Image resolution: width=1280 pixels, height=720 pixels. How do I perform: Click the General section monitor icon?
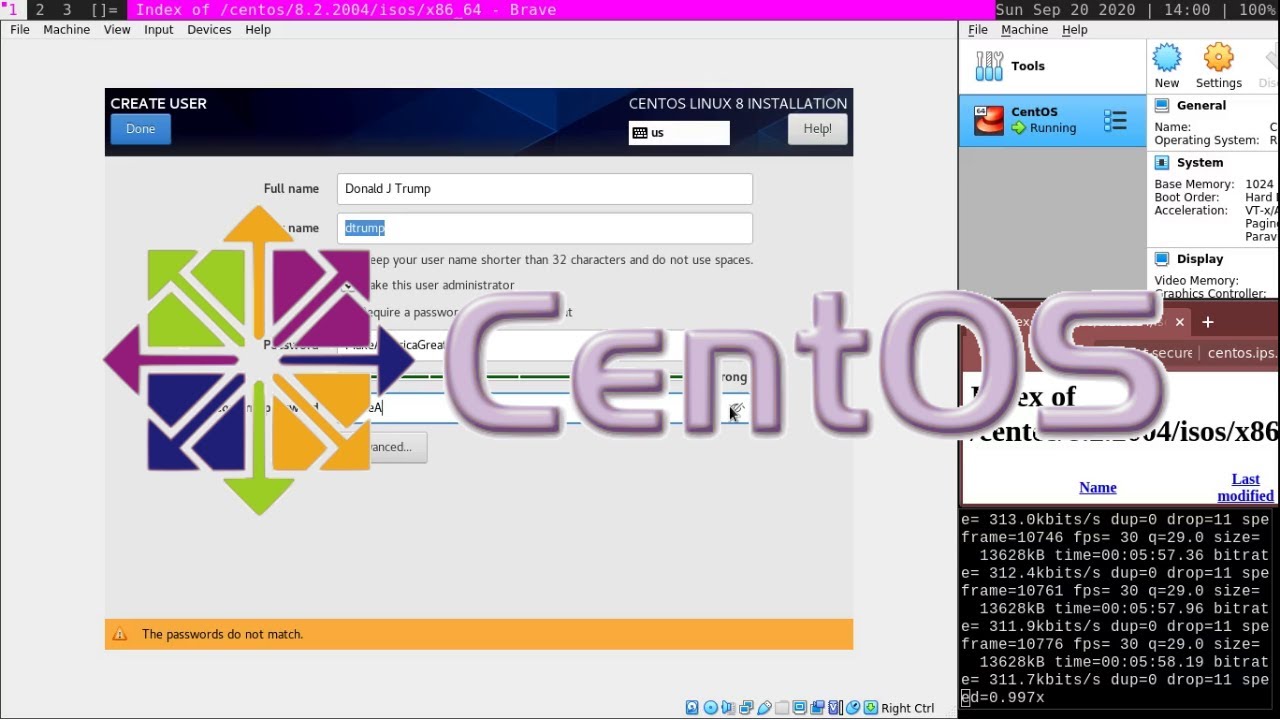tap(1162, 105)
